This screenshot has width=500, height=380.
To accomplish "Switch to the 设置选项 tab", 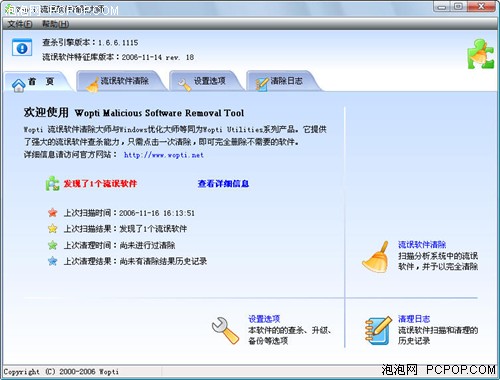I will click(x=206, y=81).
